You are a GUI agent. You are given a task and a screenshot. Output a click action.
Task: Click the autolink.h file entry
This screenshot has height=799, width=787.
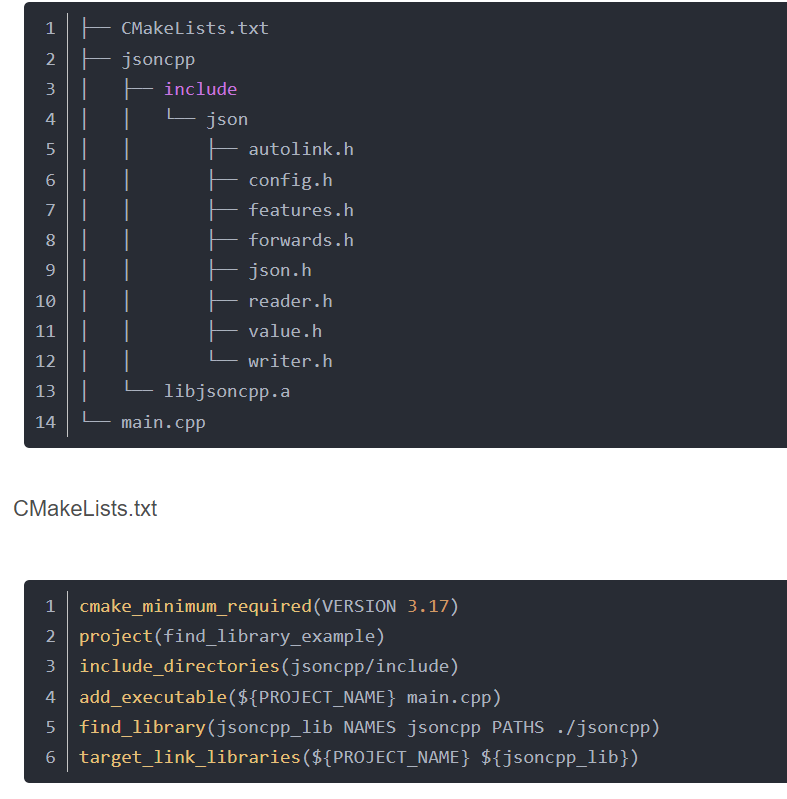click(300, 149)
